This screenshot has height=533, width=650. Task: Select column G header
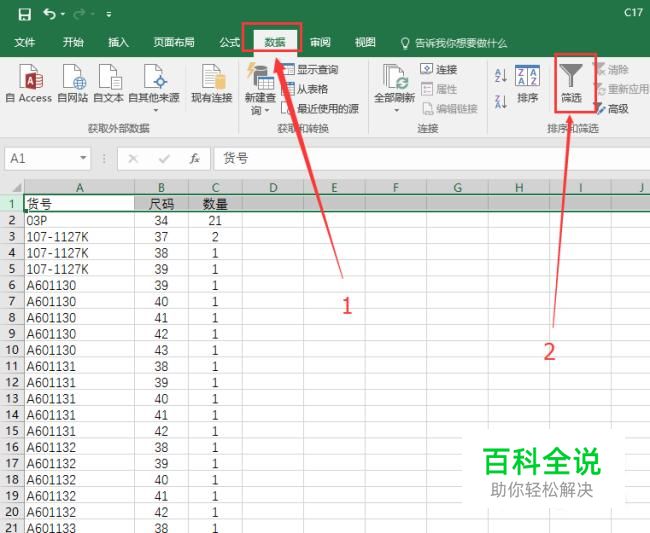(x=458, y=187)
